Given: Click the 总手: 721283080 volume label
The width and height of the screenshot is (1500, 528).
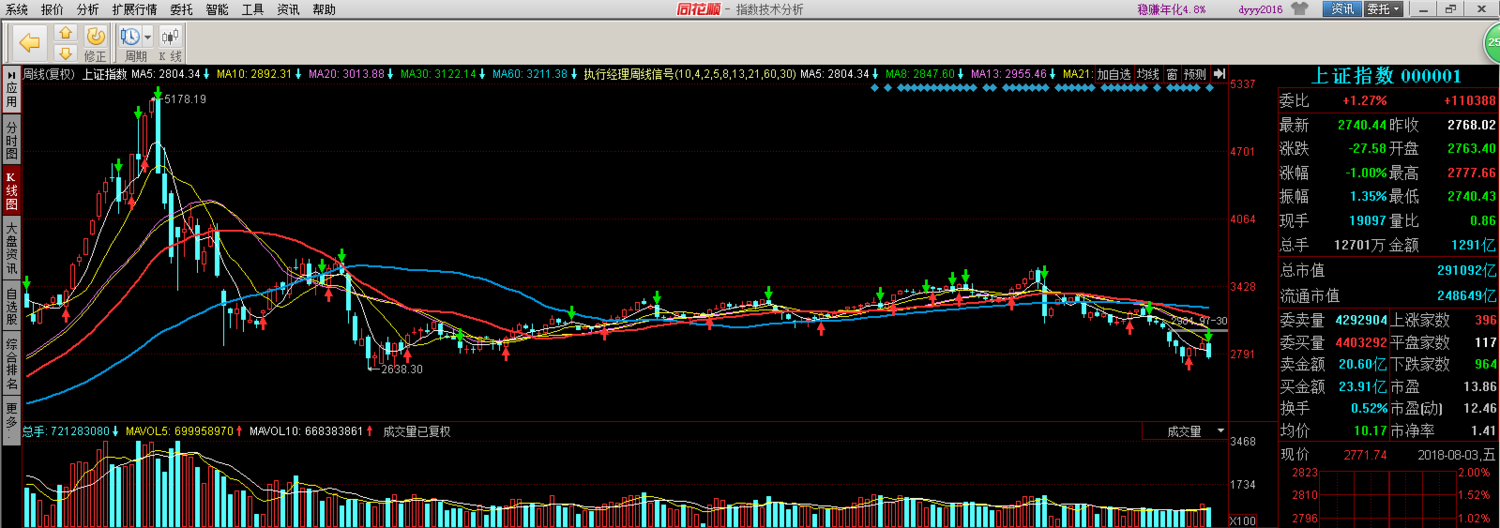Looking at the screenshot, I should coord(66,431).
